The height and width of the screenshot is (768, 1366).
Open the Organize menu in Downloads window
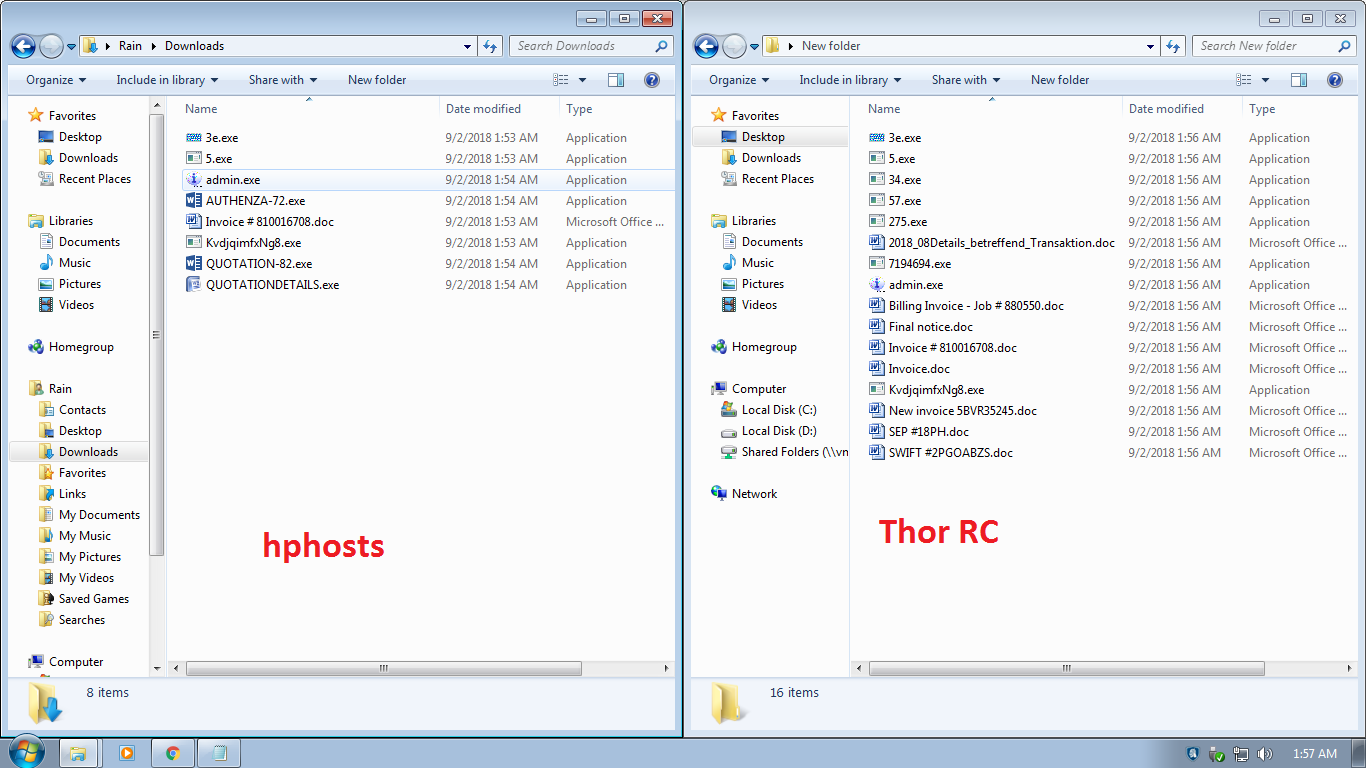click(56, 80)
